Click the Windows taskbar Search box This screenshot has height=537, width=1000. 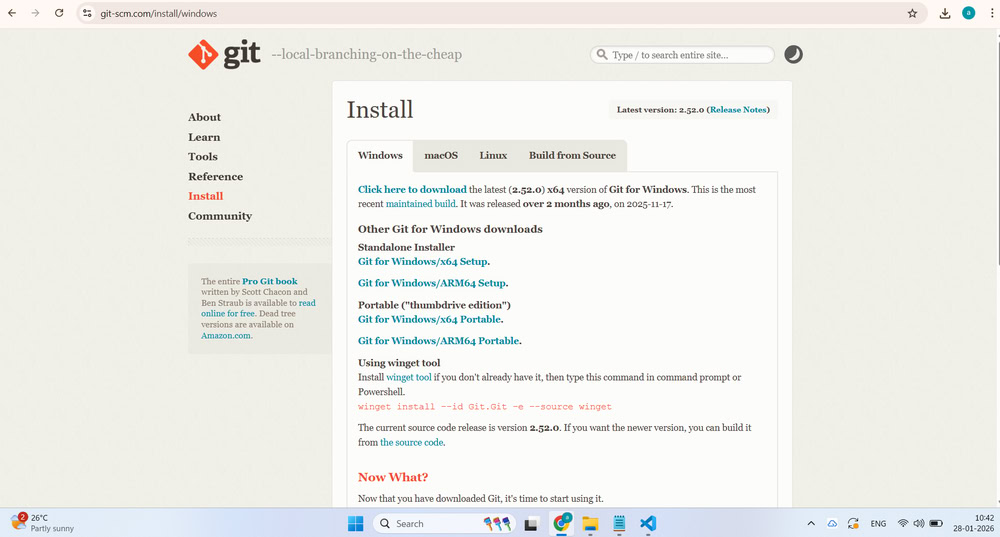443,524
